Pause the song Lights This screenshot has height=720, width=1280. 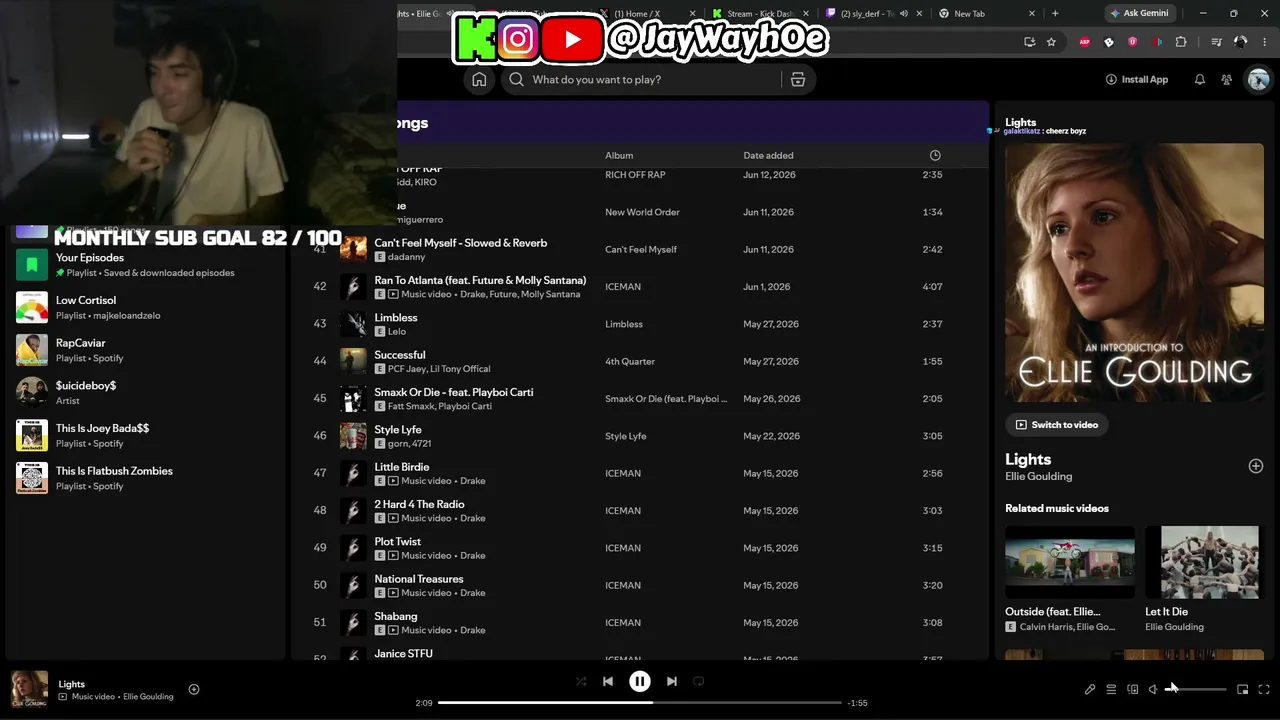coord(640,681)
